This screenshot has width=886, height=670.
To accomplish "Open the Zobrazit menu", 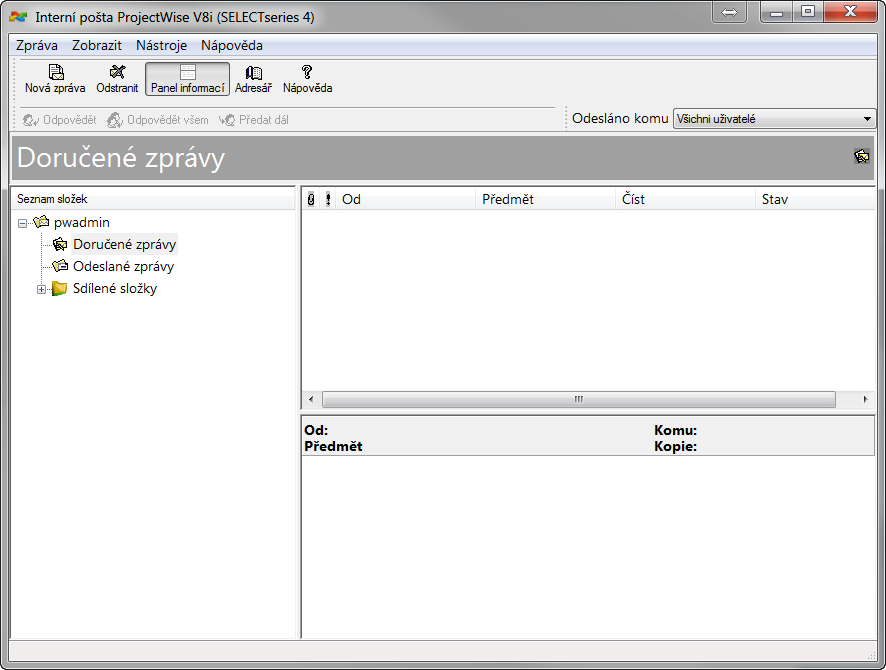I will tap(97, 45).
